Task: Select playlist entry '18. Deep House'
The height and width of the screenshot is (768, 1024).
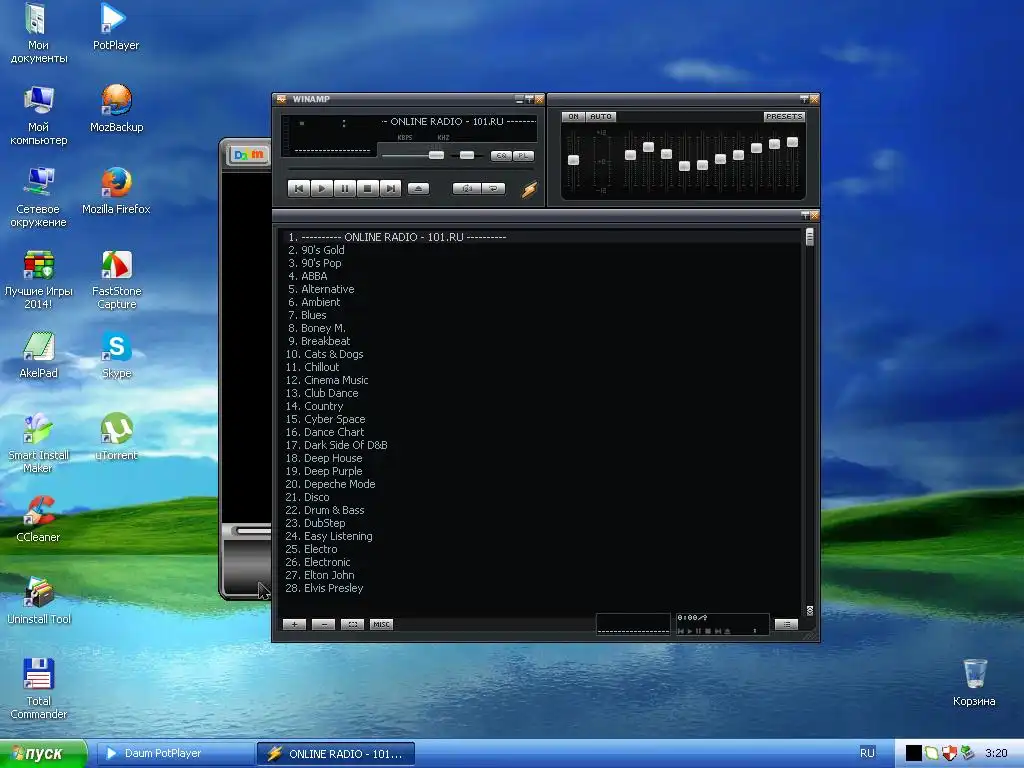Action: [541, 458]
